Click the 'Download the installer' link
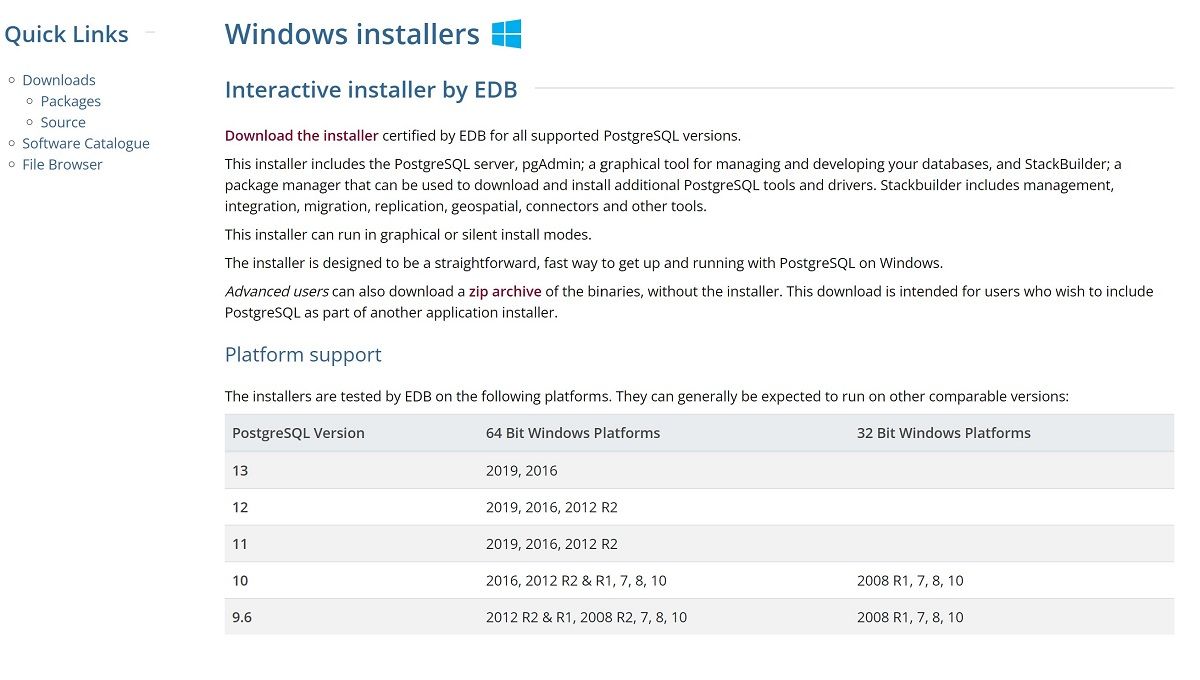Image resolution: width=1200 pixels, height=680 pixels. (301, 136)
